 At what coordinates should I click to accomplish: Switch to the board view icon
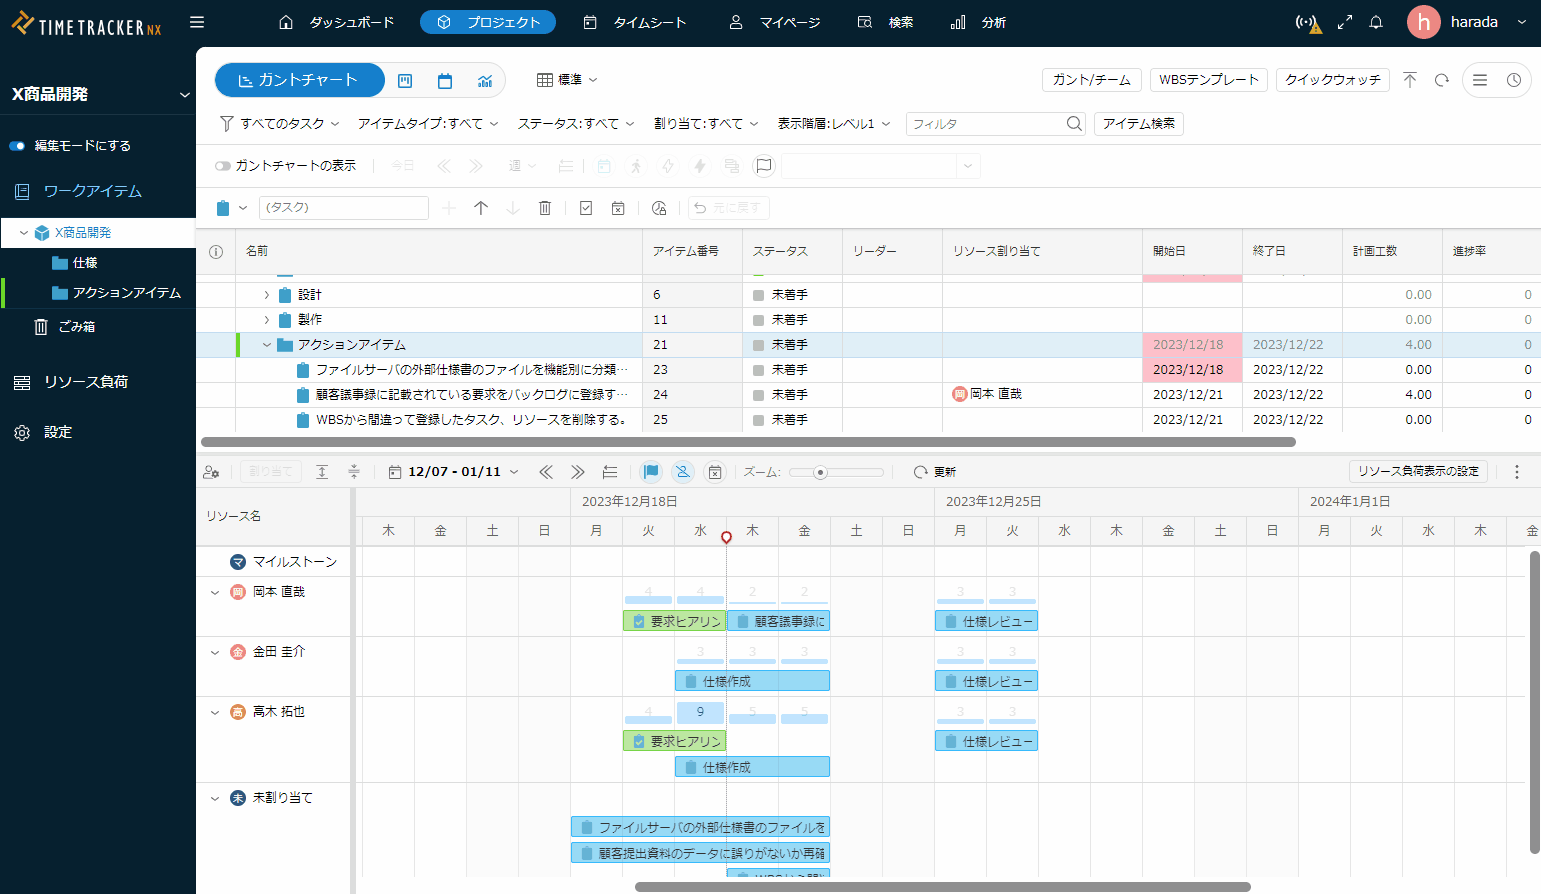405,81
